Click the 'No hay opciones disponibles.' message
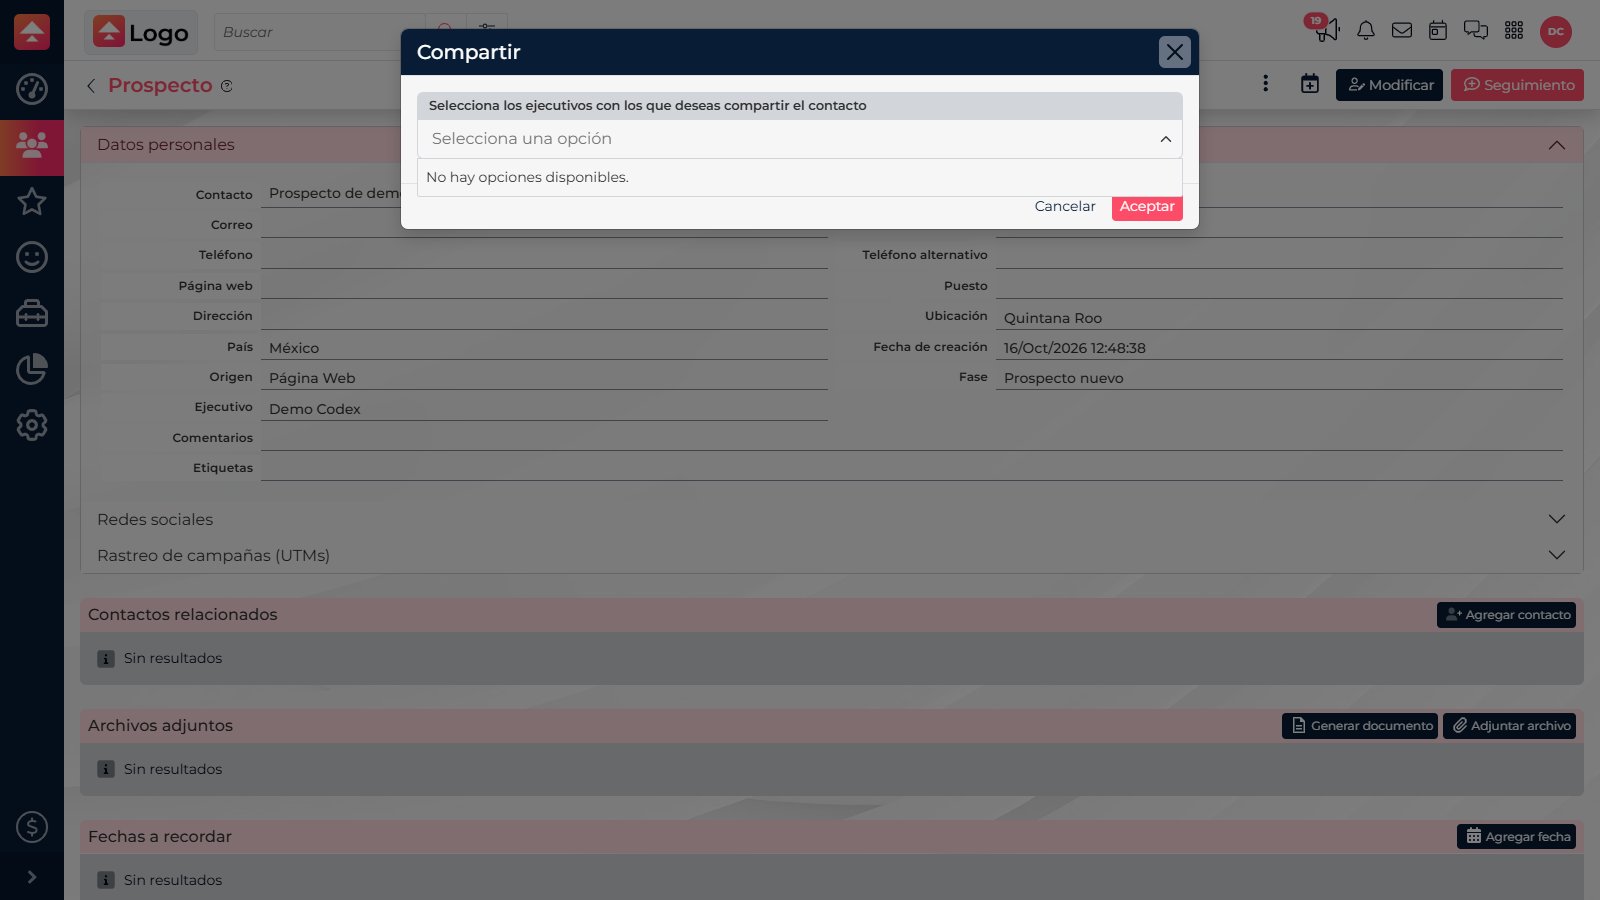 point(527,177)
